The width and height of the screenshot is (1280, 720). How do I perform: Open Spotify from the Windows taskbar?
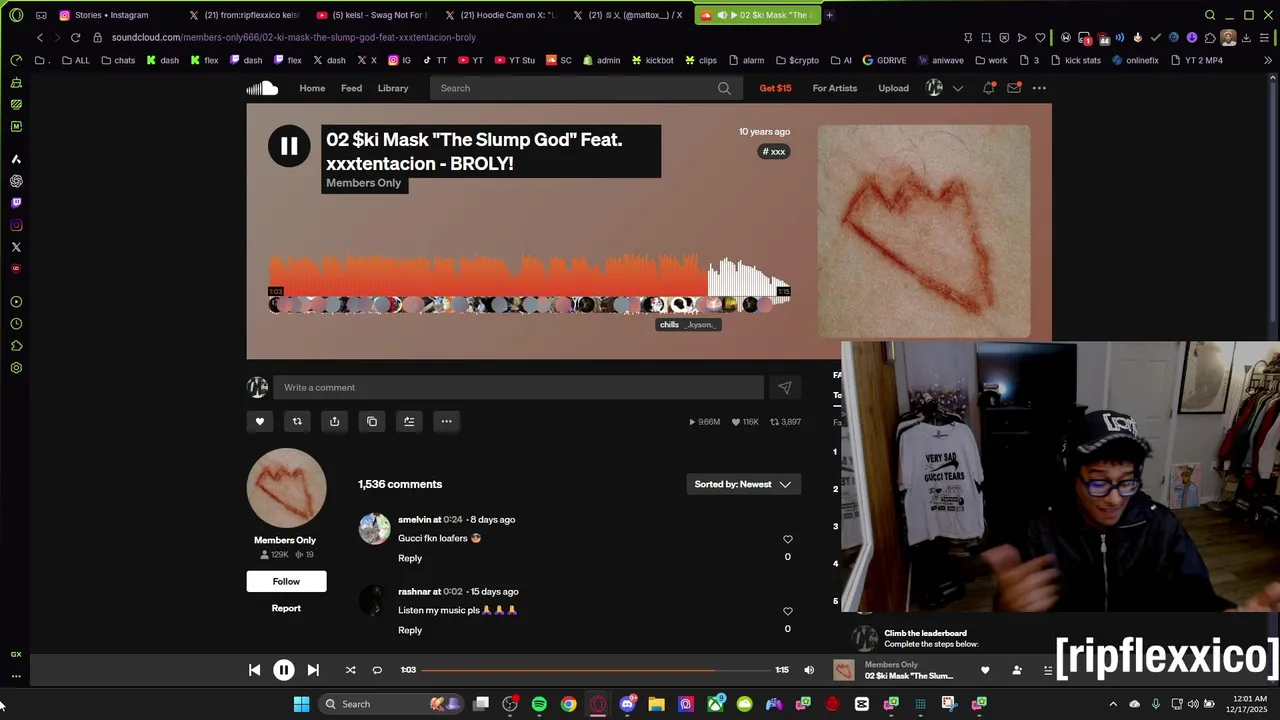click(540, 704)
